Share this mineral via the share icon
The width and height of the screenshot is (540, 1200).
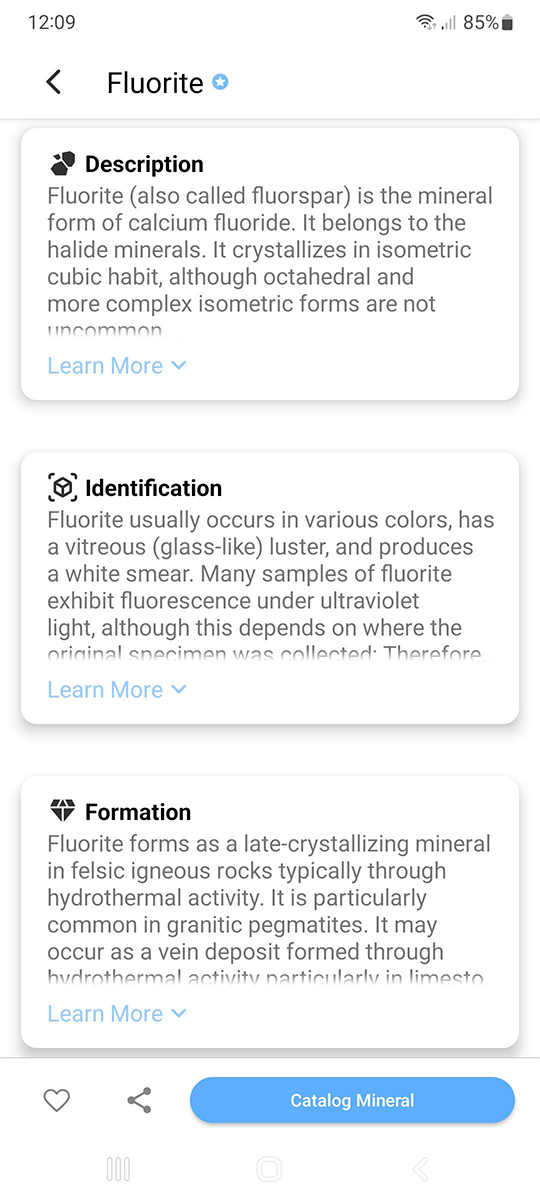(139, 1101)
